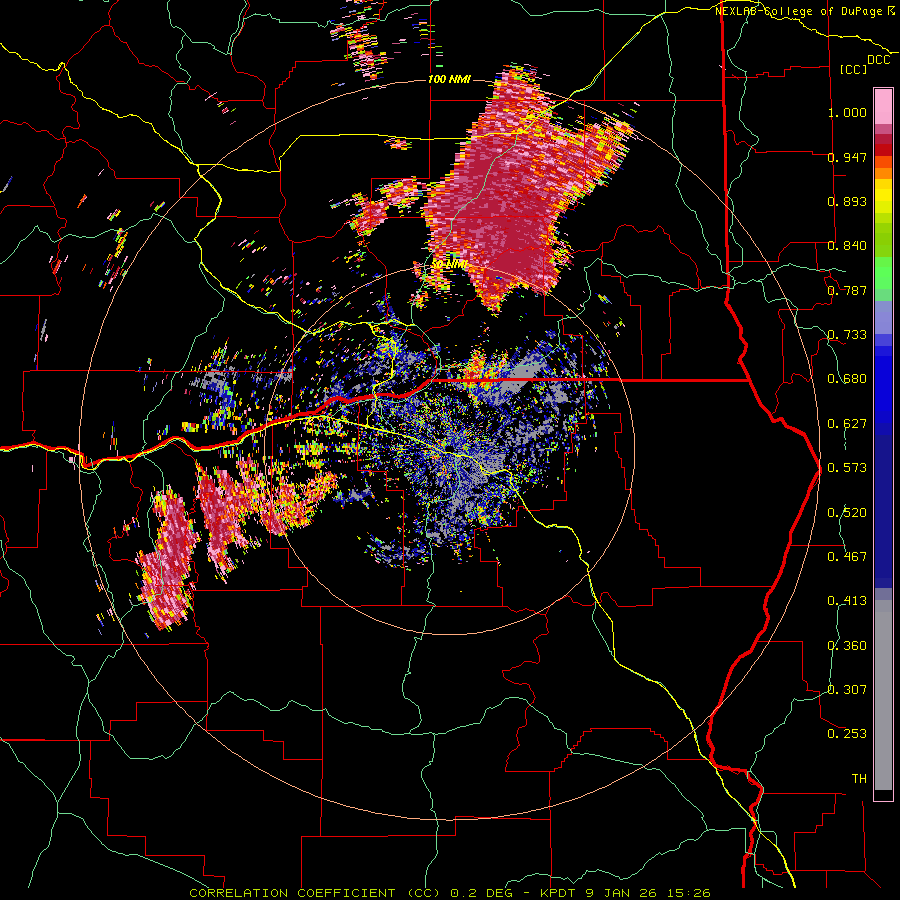This screenshot has height=900, width=900.
Task: Click the 0.947 legend value
Action: 847,157
